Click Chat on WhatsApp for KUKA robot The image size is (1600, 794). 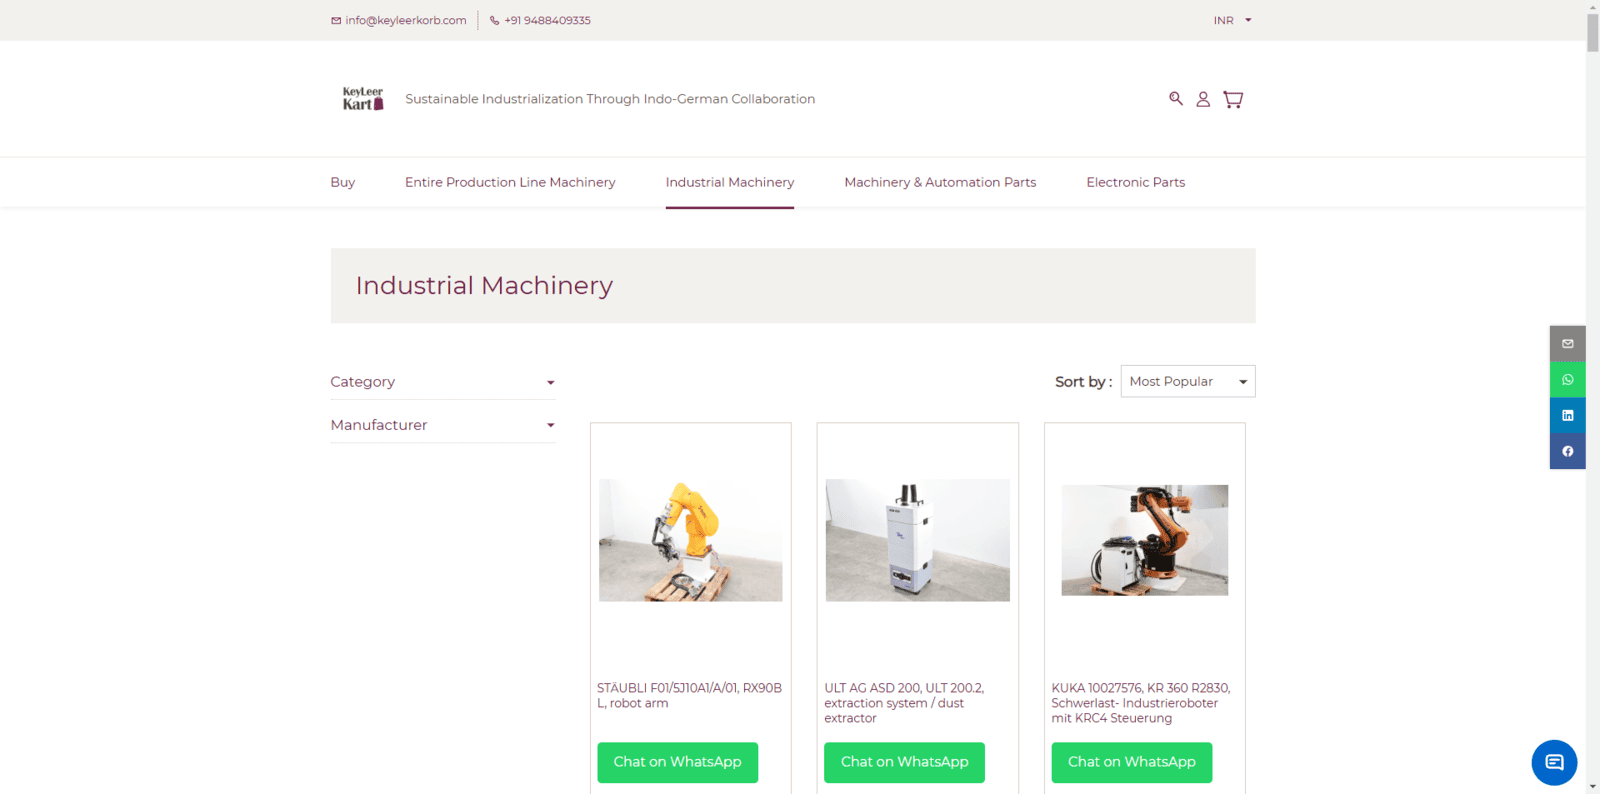click(x=1131, y=762)
